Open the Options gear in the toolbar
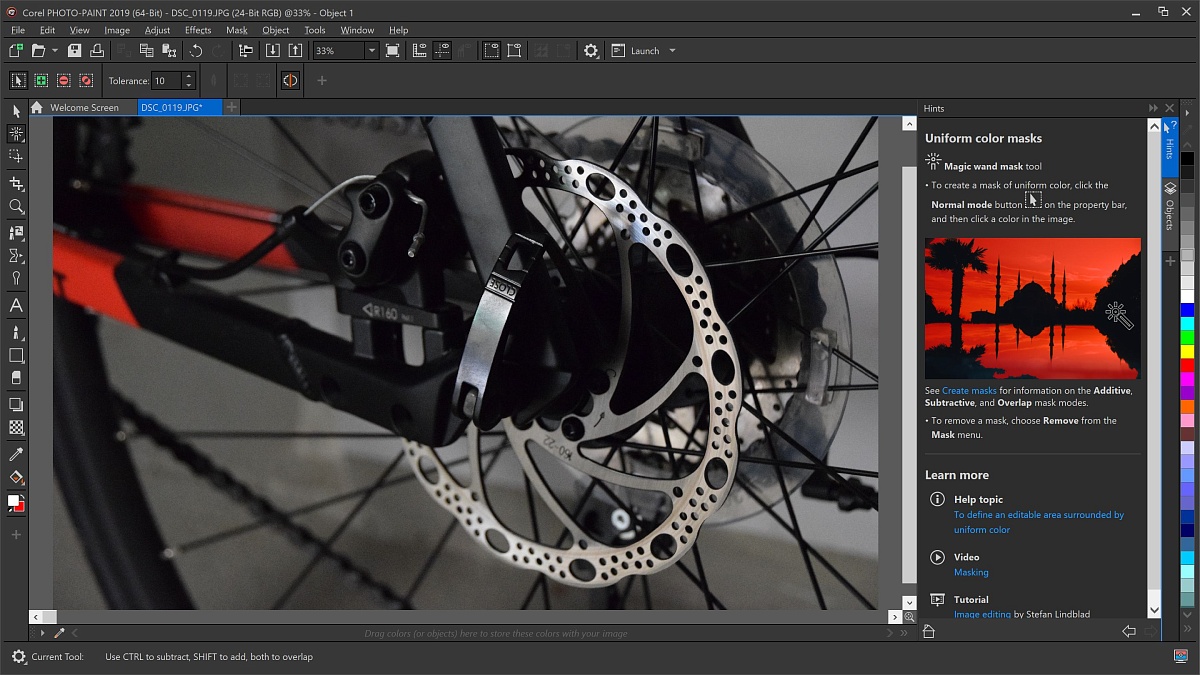The width and height of the screenshot is (1200, 675). pos(591,51)
